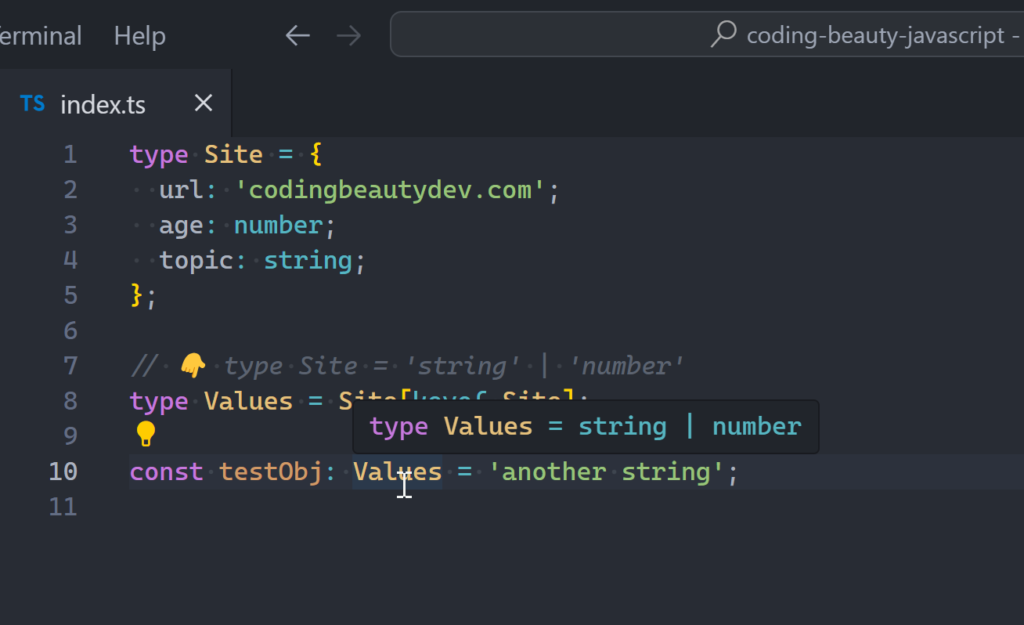Click the 'codingbeautydev.com' string literal
The width and height of the screenshot is (1024, 625).
click(x=390, y=190)
